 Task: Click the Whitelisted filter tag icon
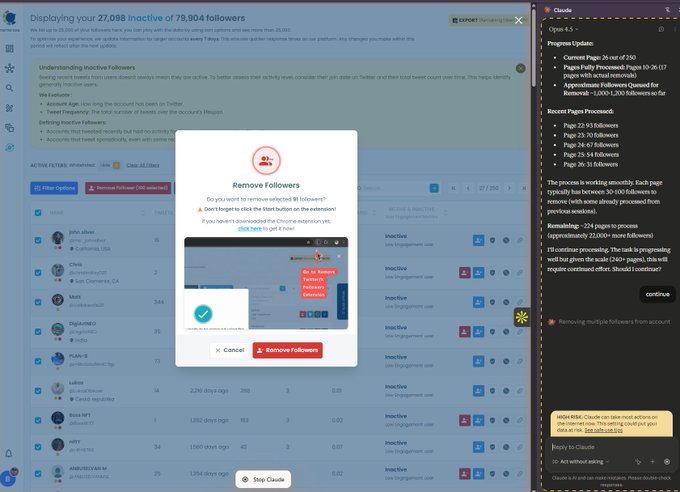pos(116,165)
